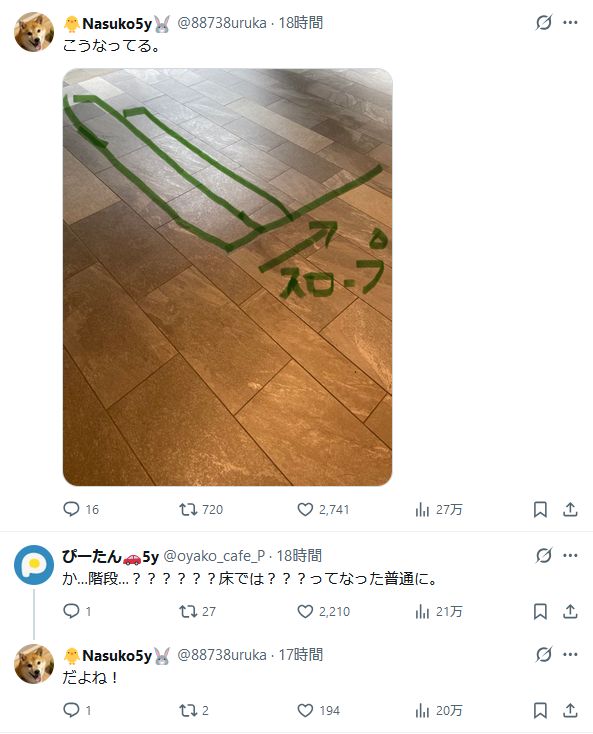Image resolution: width=593 pixels, height=734 pixels.
Task: Bookmark the ぴーたん reply
Action: (540, 611)
